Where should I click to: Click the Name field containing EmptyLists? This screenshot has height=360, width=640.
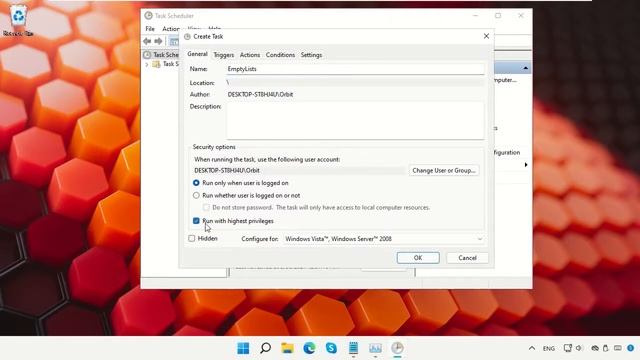355,69
